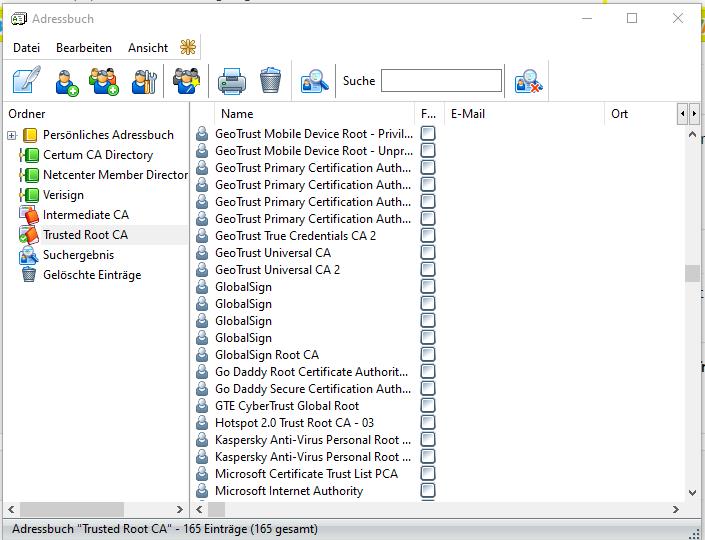The image size is (705, 540).
Task: Click the contact list horizontal scrollbar thumb
Action: pos(216,509)
